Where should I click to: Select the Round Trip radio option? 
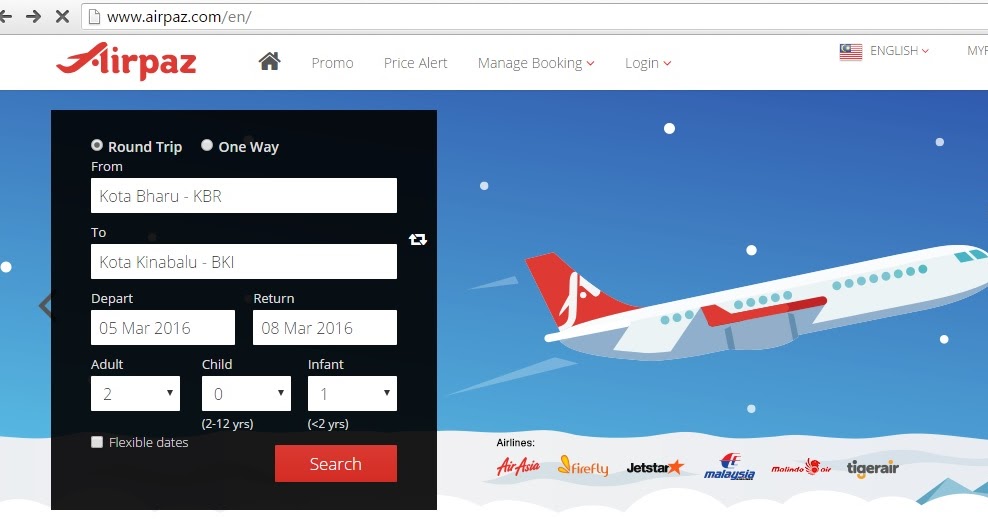click(96, 145)
